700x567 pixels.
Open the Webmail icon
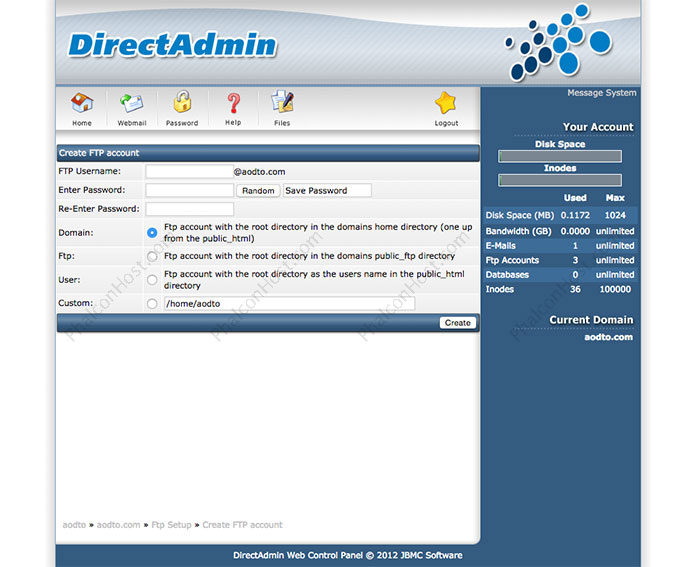132,103
